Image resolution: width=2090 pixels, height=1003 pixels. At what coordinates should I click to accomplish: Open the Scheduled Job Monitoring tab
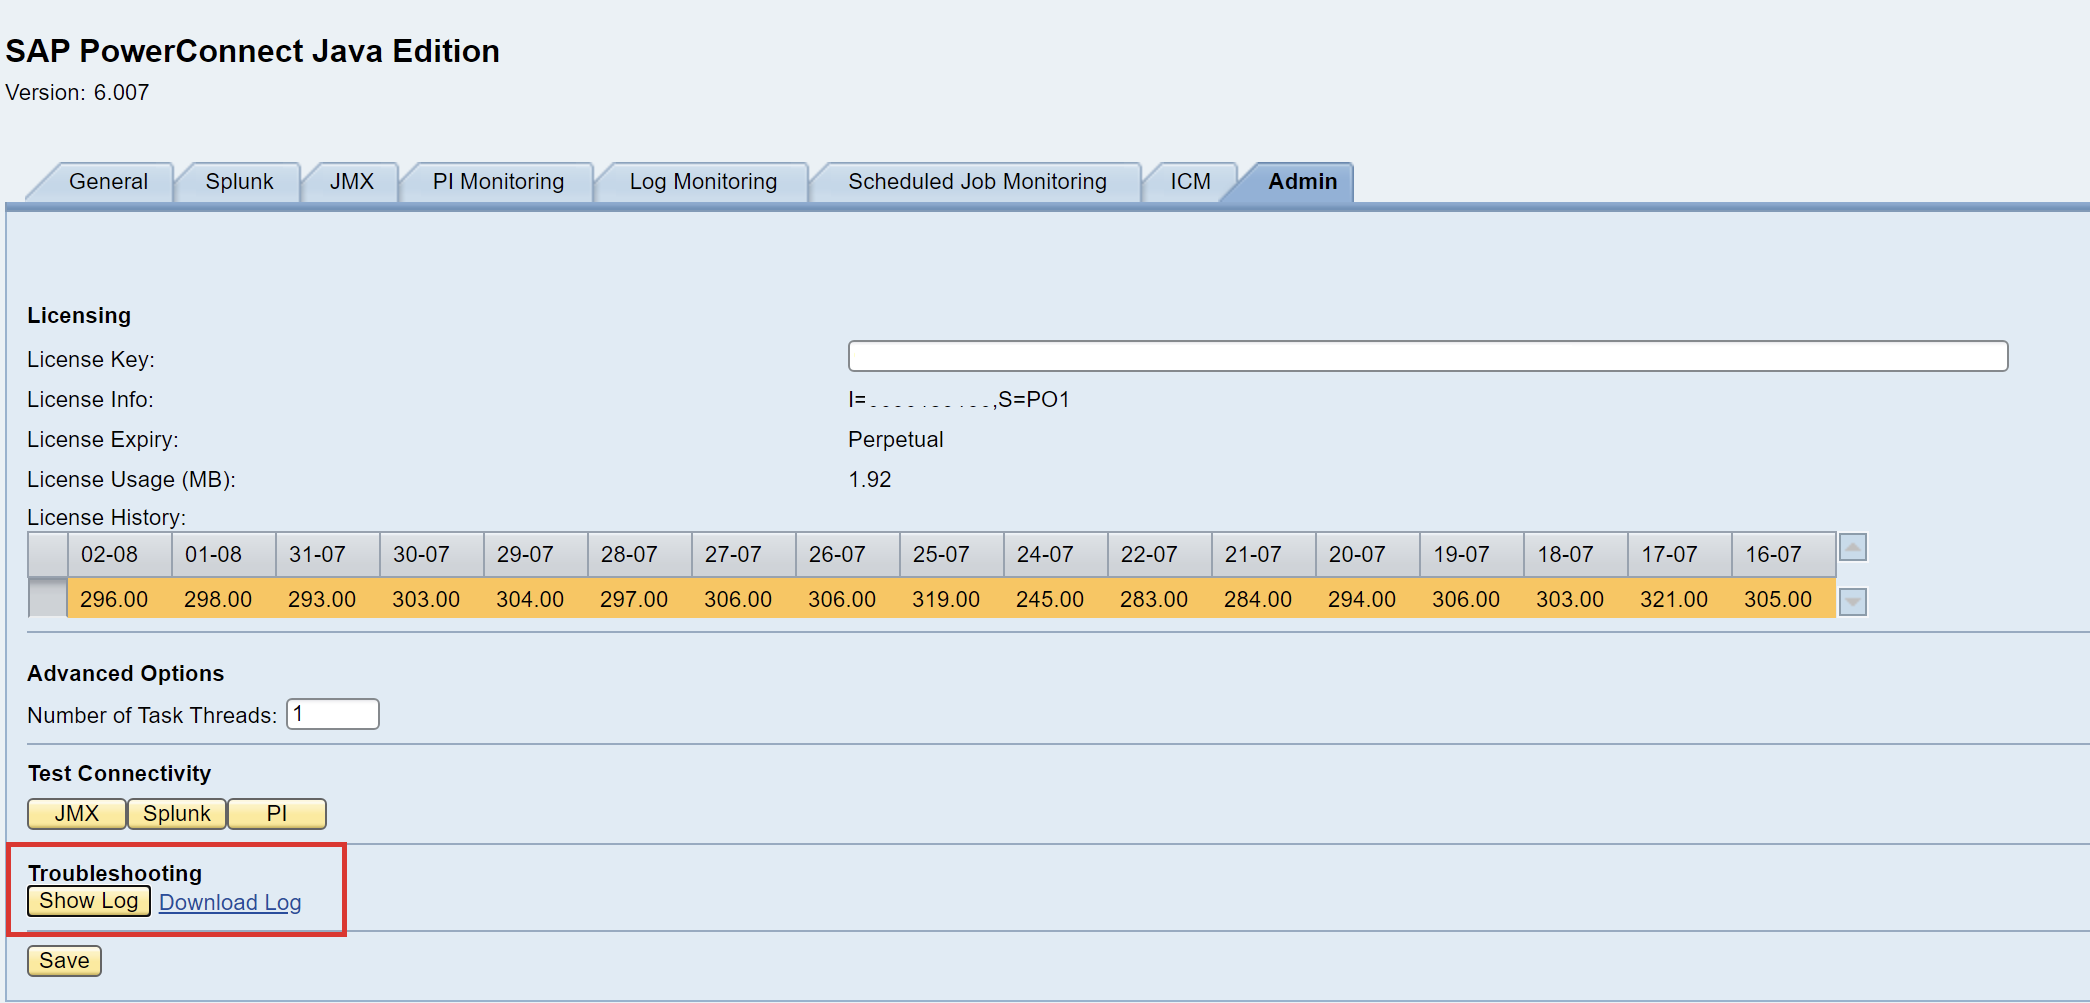click(x=976, y=181)
